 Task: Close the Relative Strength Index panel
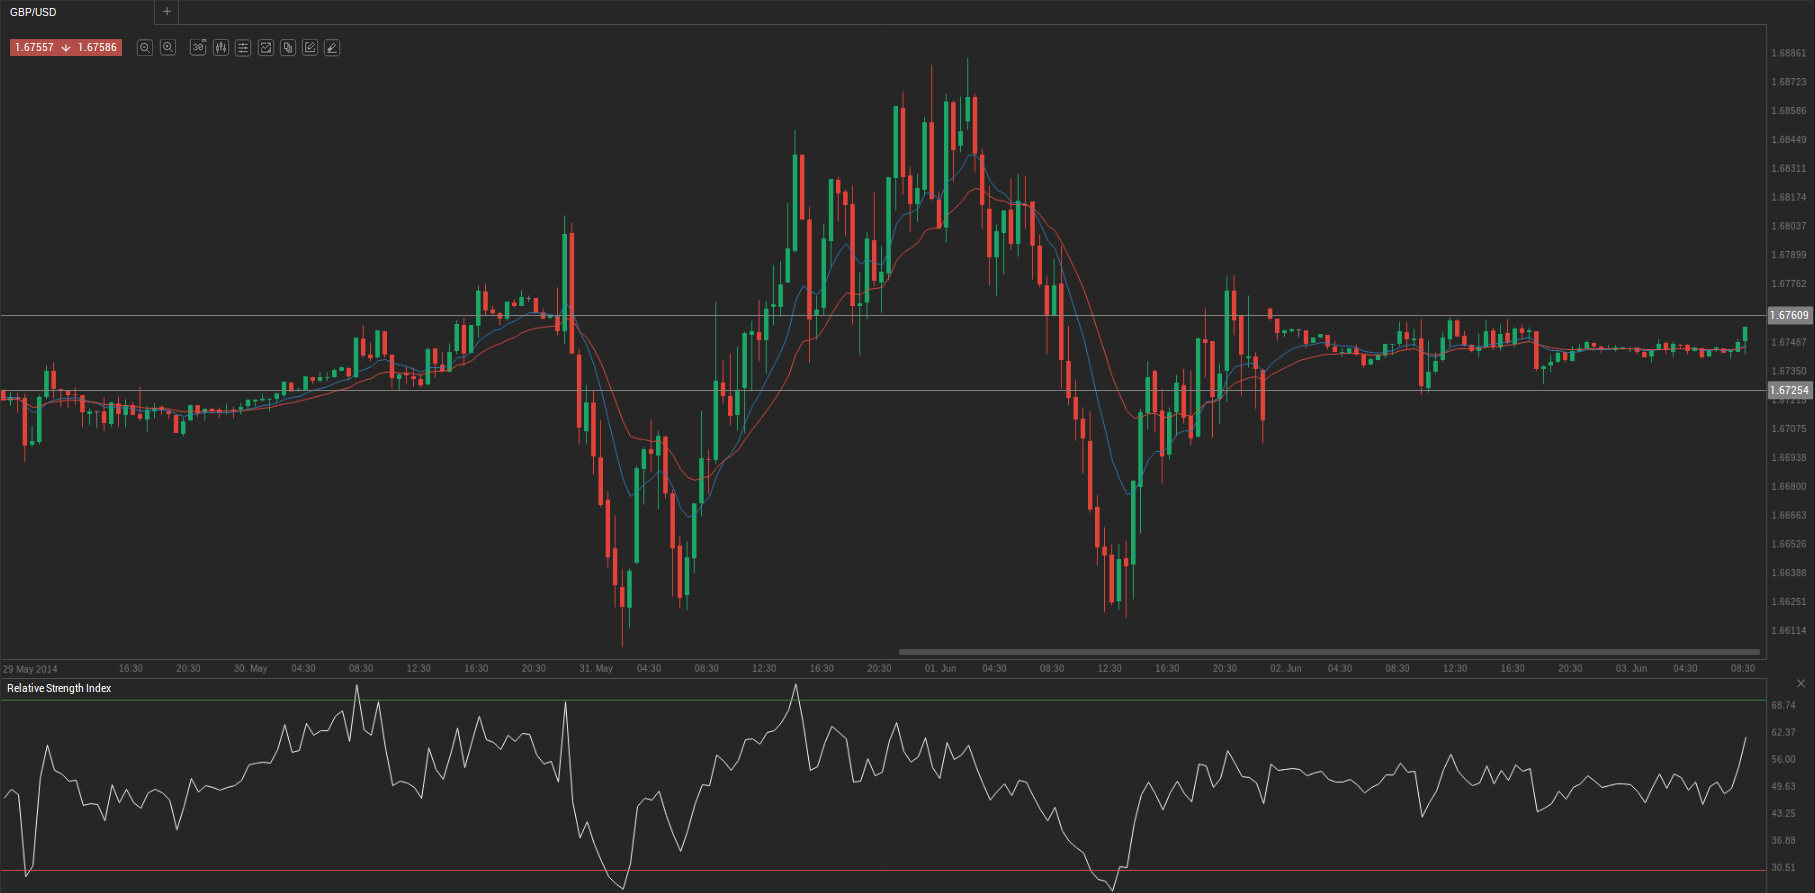click(x=1801, y=684)
